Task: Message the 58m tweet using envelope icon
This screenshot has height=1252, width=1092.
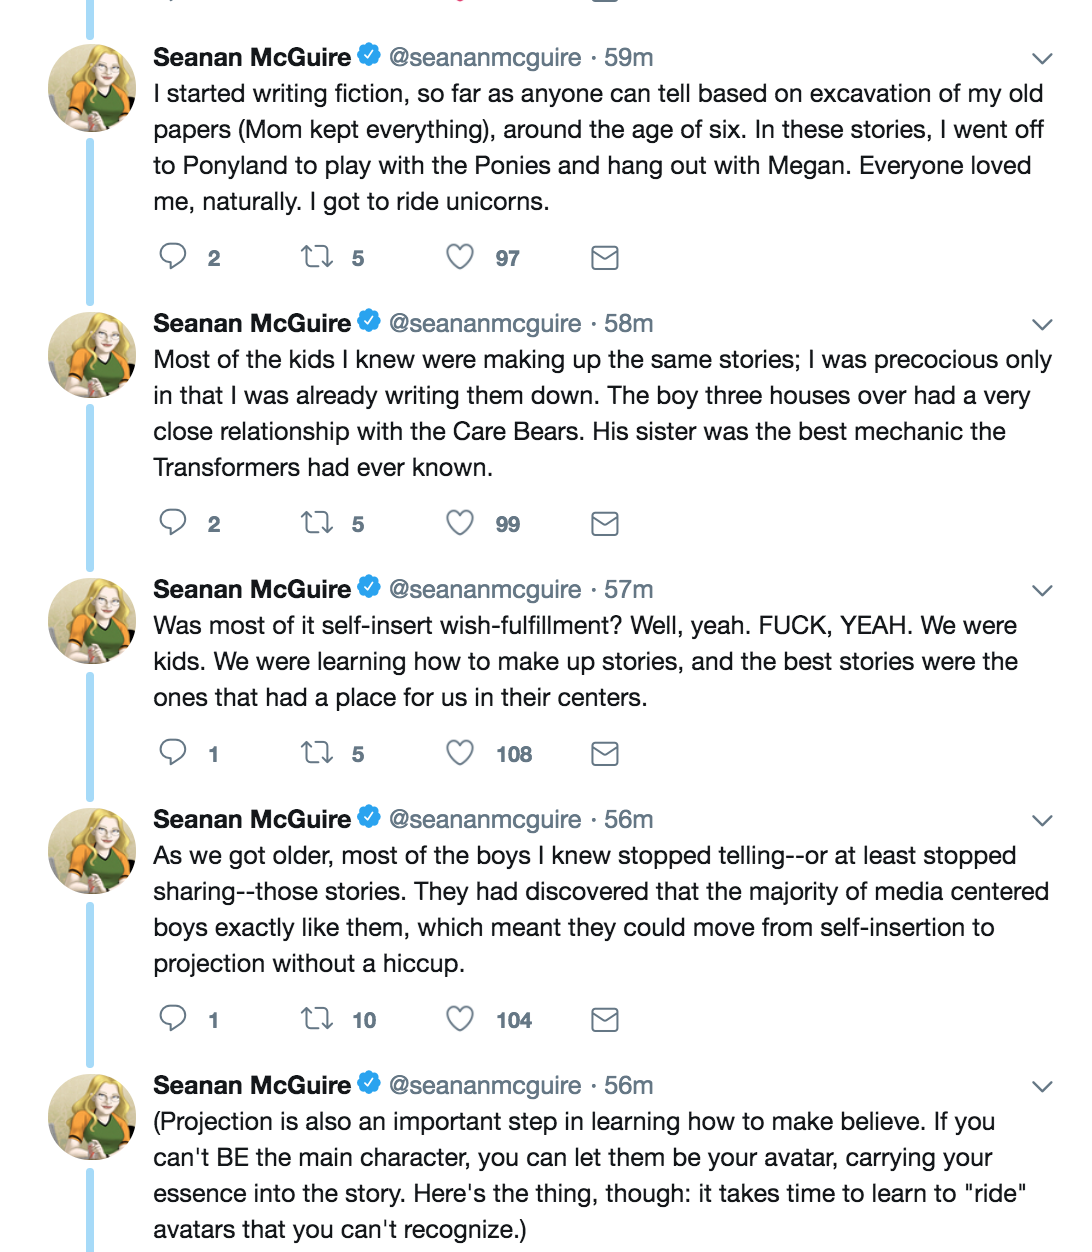Action: click(x=604, y=524)
